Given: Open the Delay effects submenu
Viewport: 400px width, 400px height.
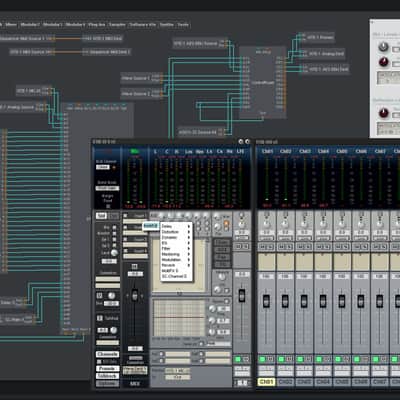Looking at the screenshot, I should tap(177, 226).
